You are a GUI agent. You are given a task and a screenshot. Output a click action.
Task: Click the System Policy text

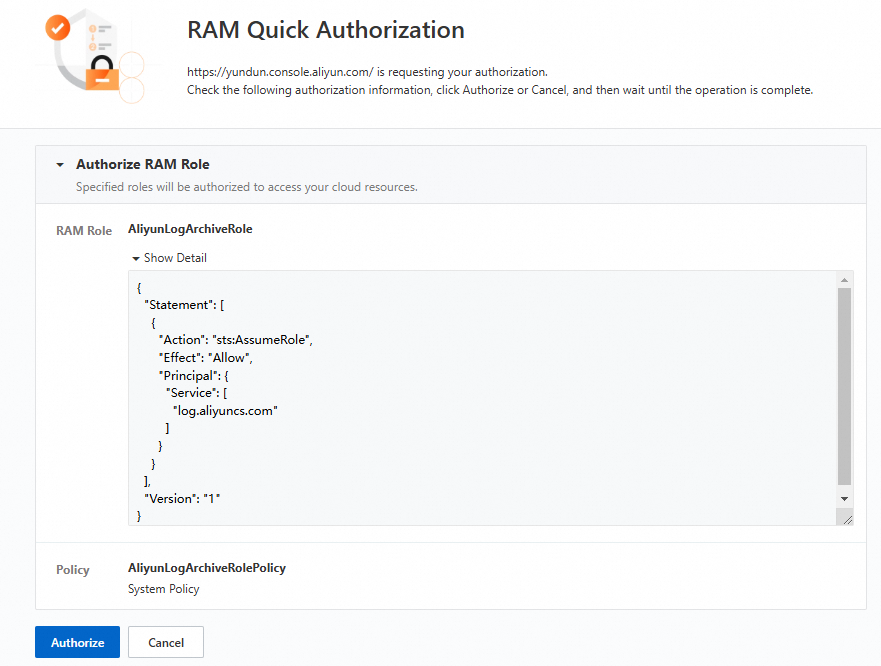164,589
